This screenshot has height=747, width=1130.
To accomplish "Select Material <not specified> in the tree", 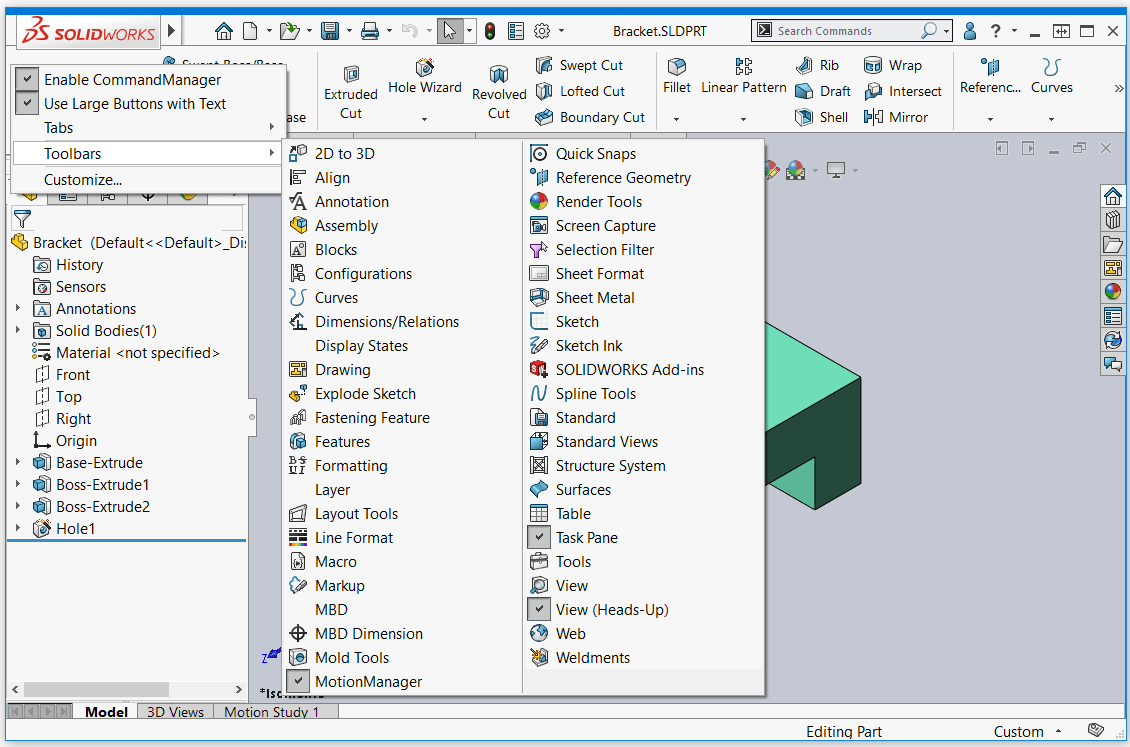I will (x=126, y=353).
